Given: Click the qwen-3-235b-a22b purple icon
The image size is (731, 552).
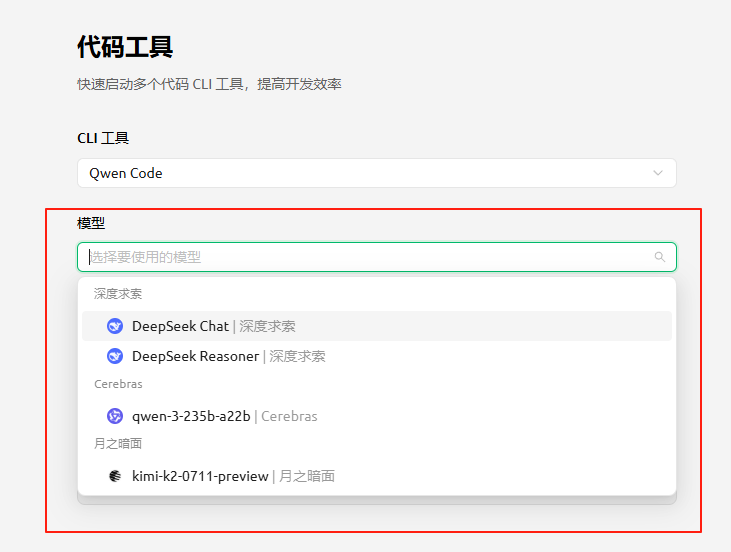Looking at the screenshot, I should (x=115, y=416).
